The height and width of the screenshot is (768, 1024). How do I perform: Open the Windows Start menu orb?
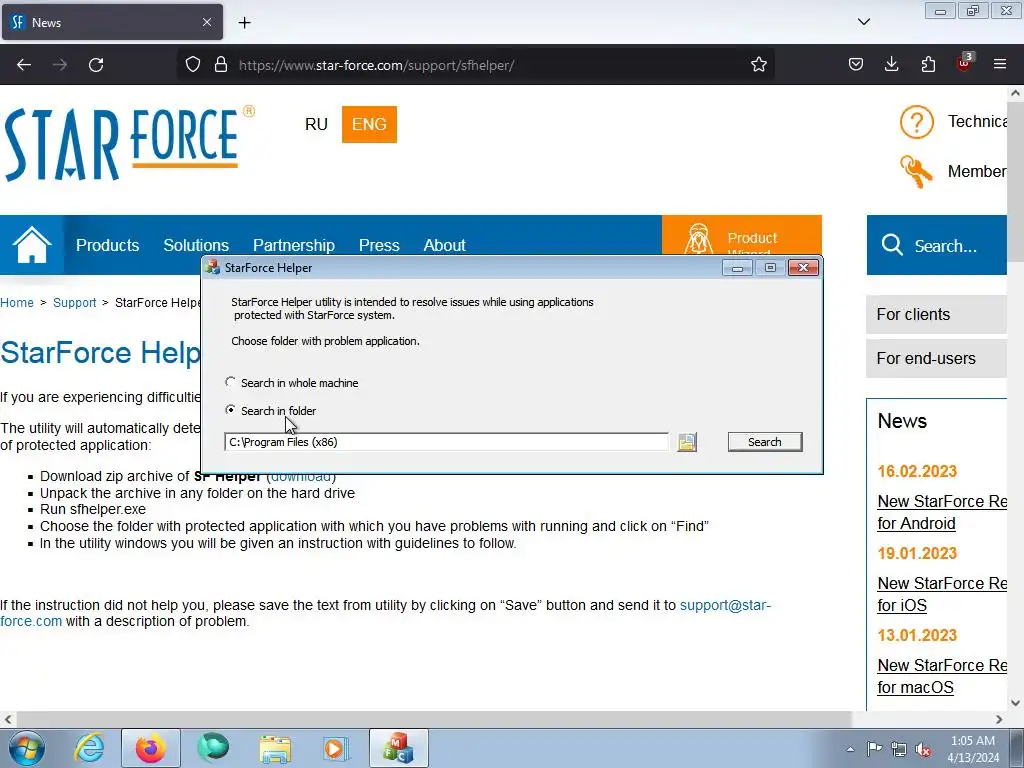click(26, 748)
